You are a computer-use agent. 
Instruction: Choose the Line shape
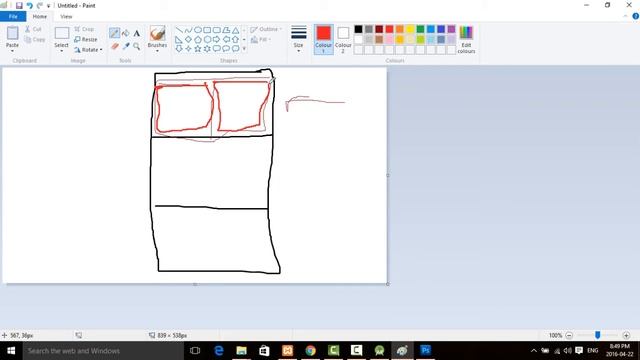(x=179, y=30)
